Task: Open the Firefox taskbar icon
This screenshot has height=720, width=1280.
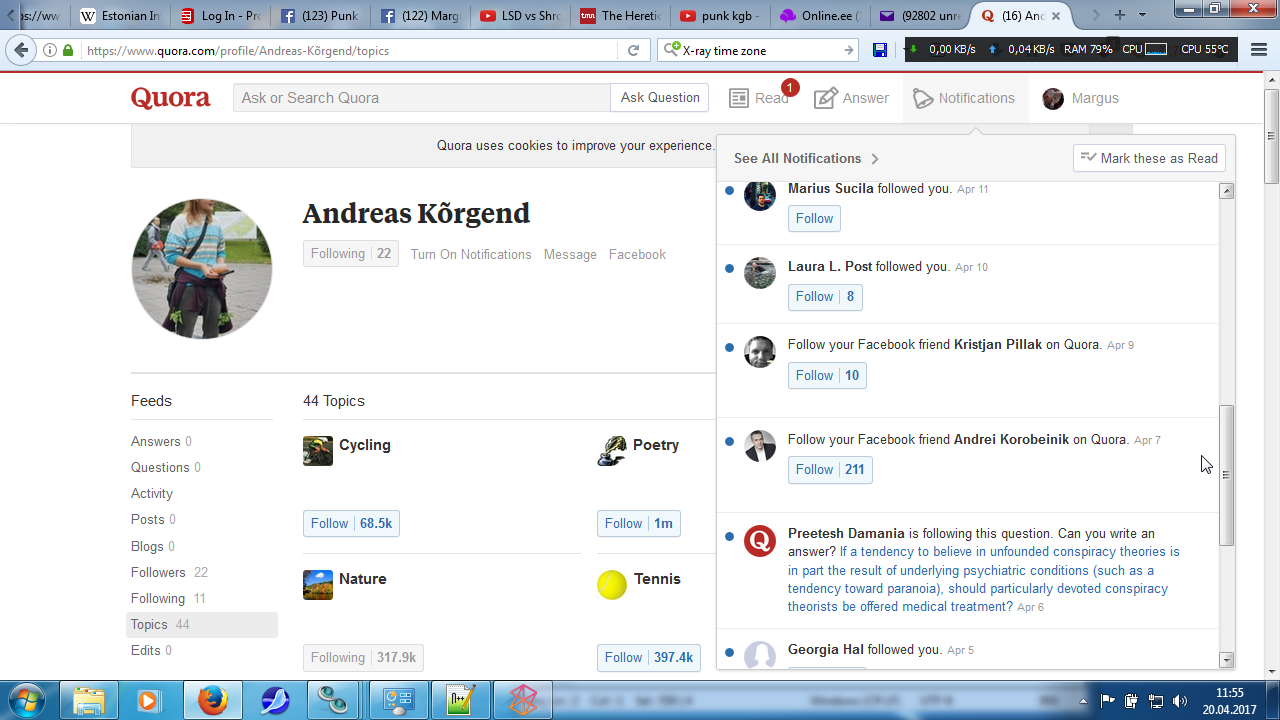Action: 211,700
